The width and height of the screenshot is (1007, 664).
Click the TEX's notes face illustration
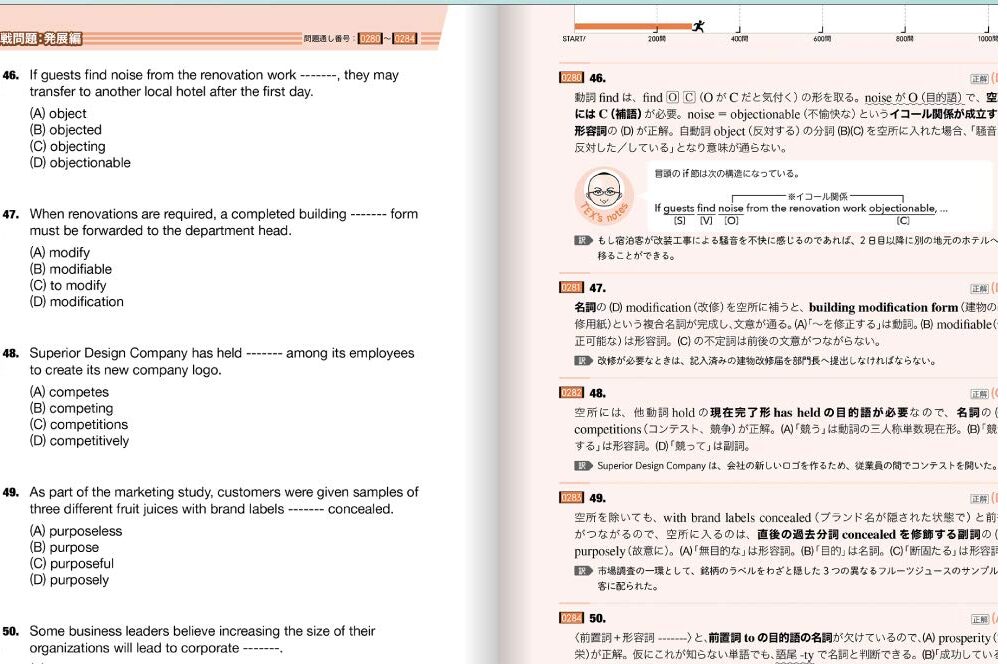[604, 195]
